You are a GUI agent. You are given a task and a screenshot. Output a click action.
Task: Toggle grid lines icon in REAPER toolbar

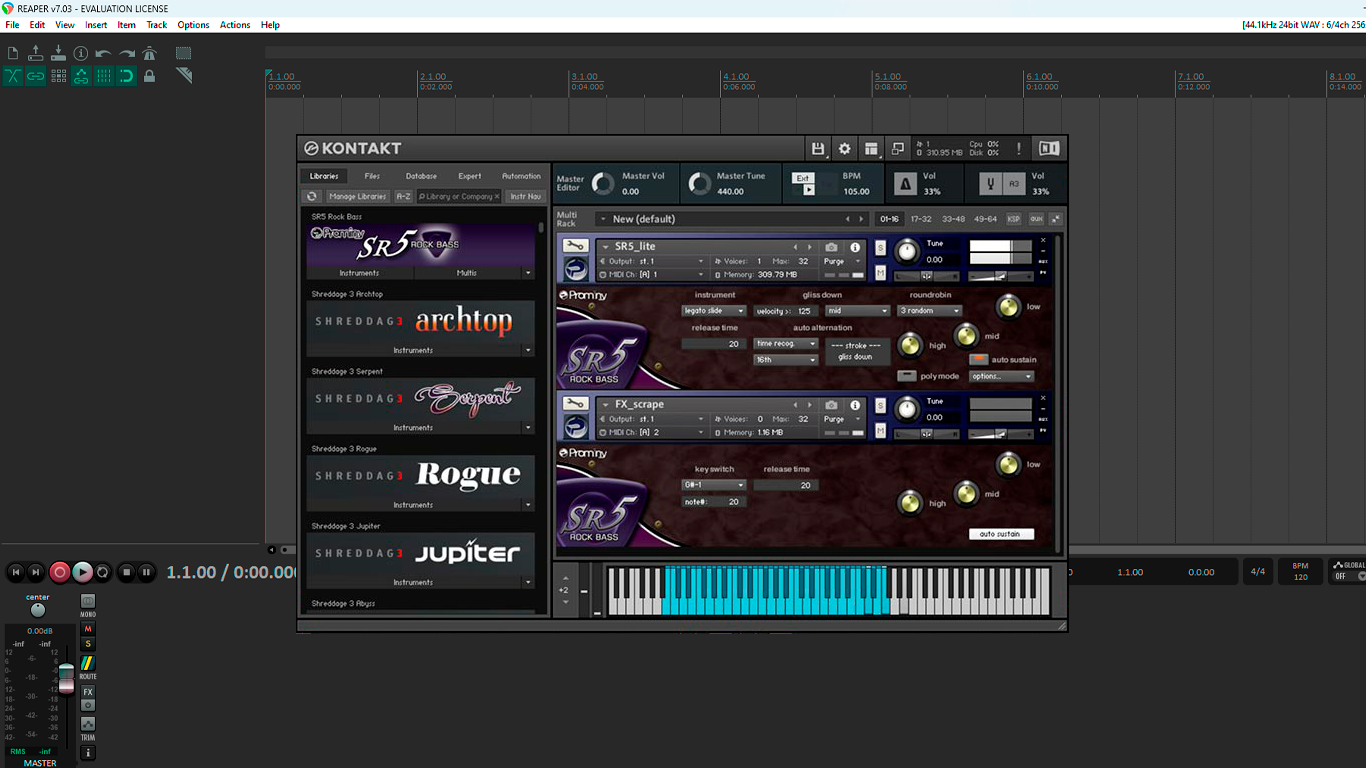click(x=104, y=76)
